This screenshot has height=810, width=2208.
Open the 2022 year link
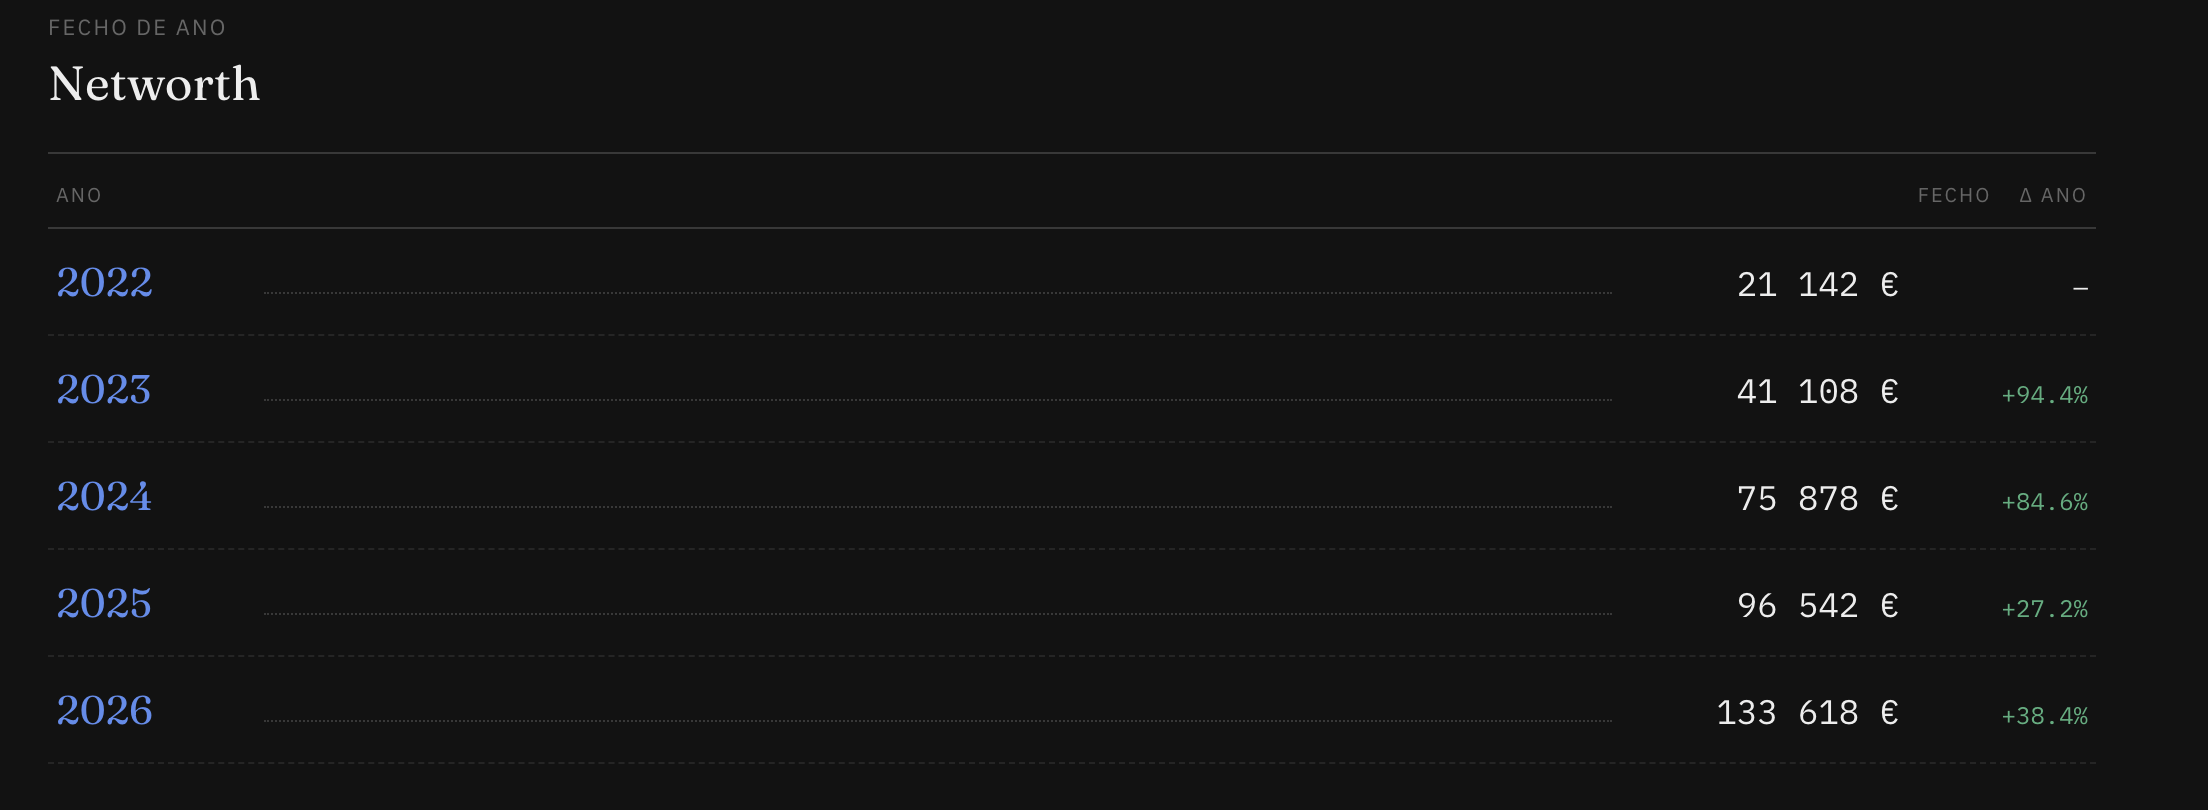[x=104, y=282]
